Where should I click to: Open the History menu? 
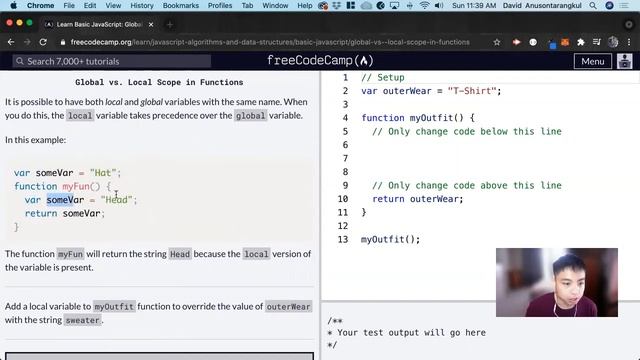(142, 5)
